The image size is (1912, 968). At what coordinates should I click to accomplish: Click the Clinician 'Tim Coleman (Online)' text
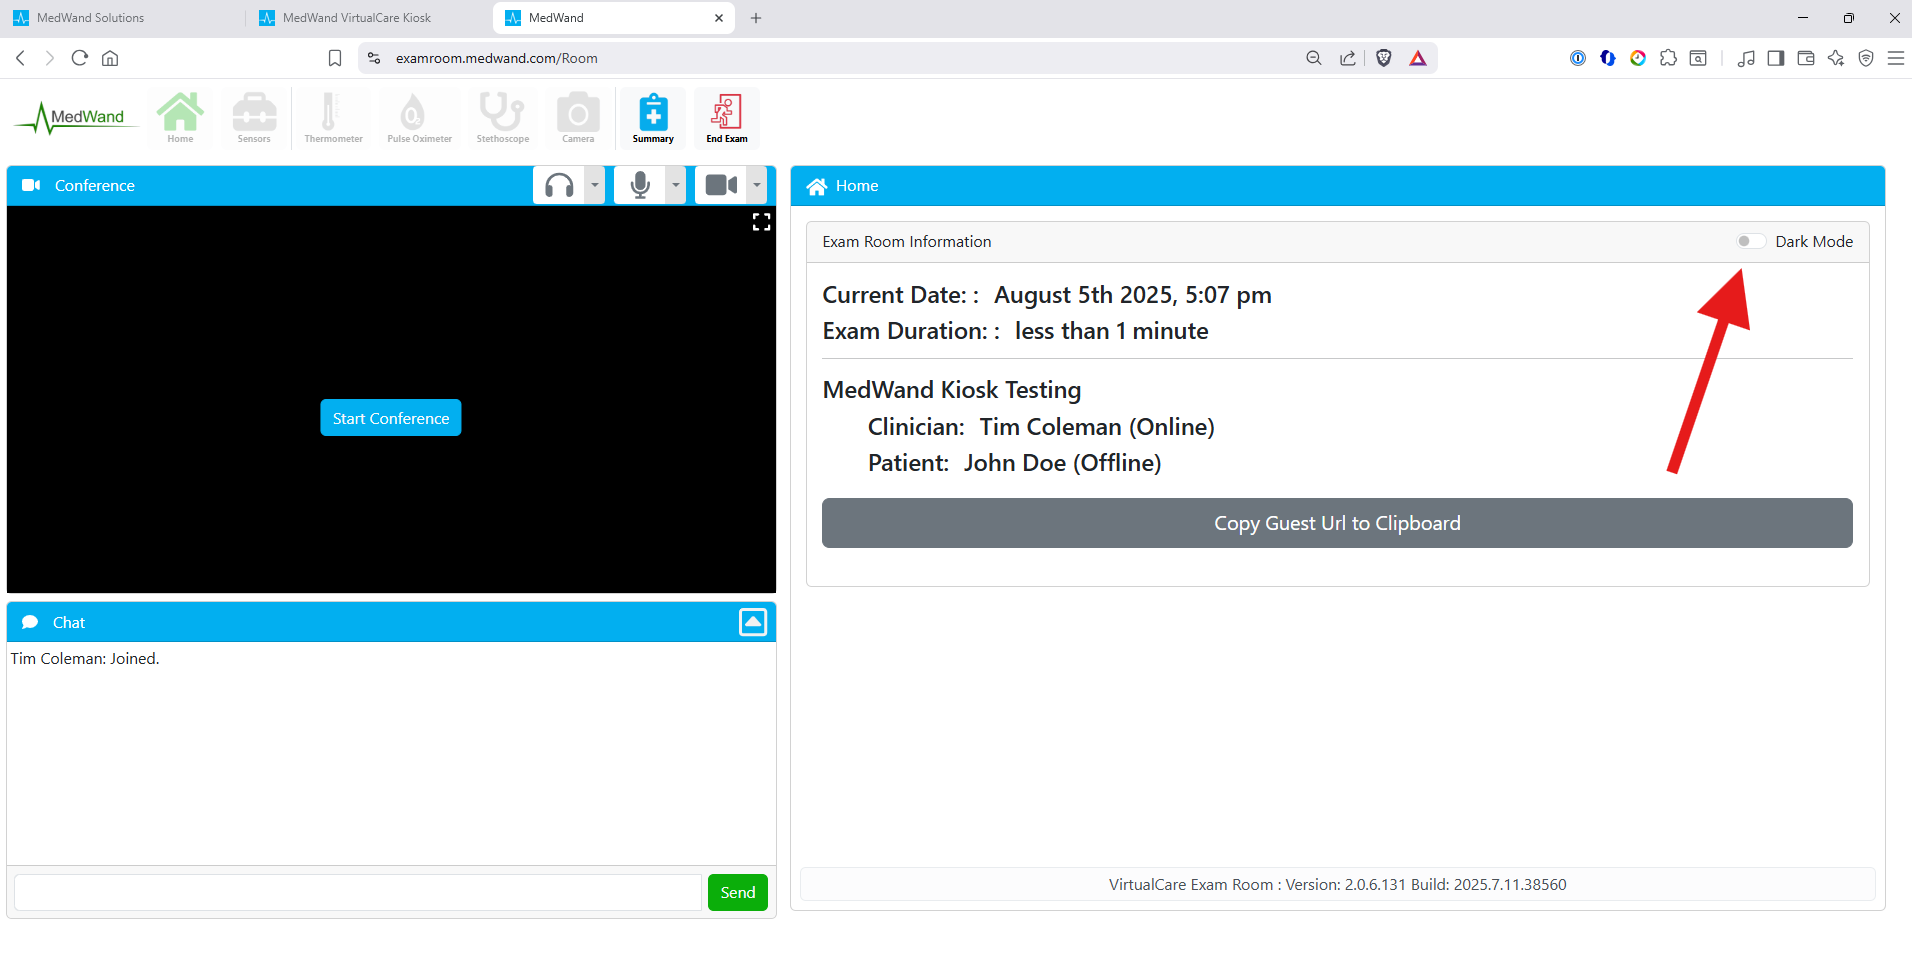(1097, 427)
